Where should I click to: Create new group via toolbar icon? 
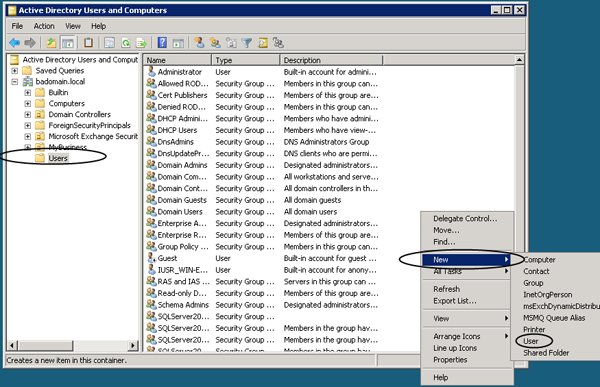215,43
